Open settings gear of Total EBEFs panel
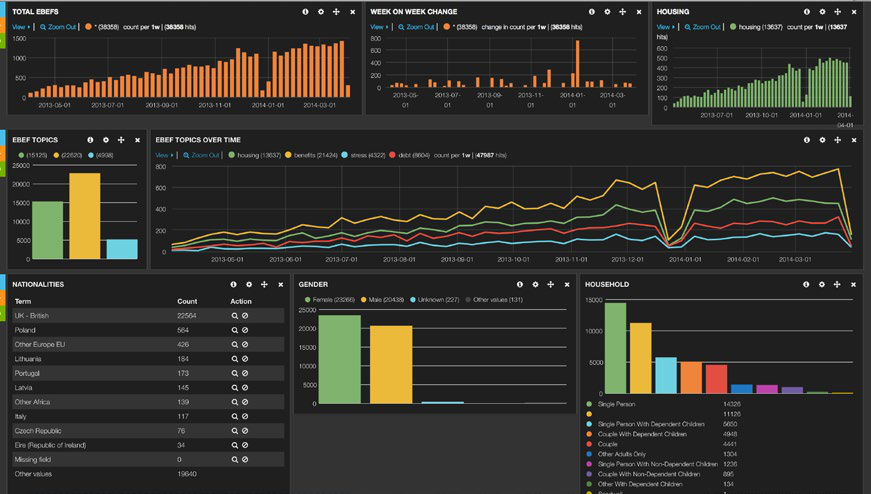The width and height of the screenshot is (871, 494). [321, 12]
